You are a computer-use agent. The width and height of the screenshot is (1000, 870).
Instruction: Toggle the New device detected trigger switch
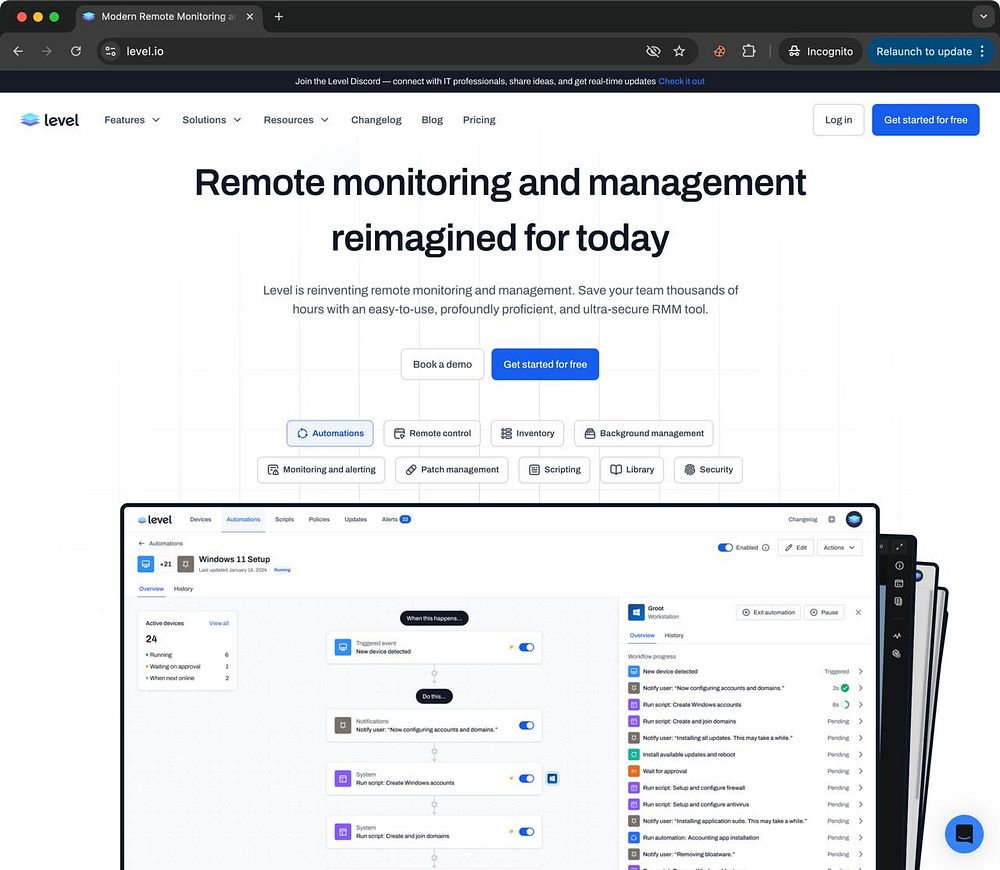point(526,647)
